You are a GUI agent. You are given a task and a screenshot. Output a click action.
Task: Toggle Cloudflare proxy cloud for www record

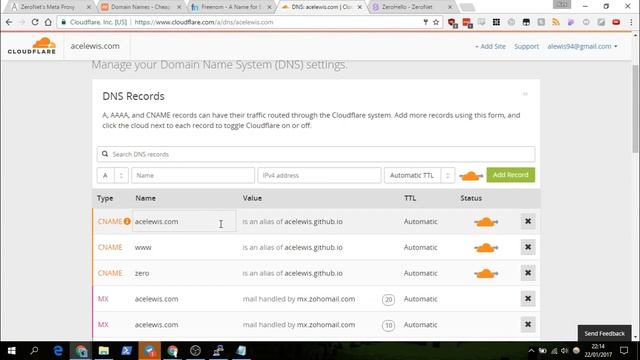[x=486, y=248]
